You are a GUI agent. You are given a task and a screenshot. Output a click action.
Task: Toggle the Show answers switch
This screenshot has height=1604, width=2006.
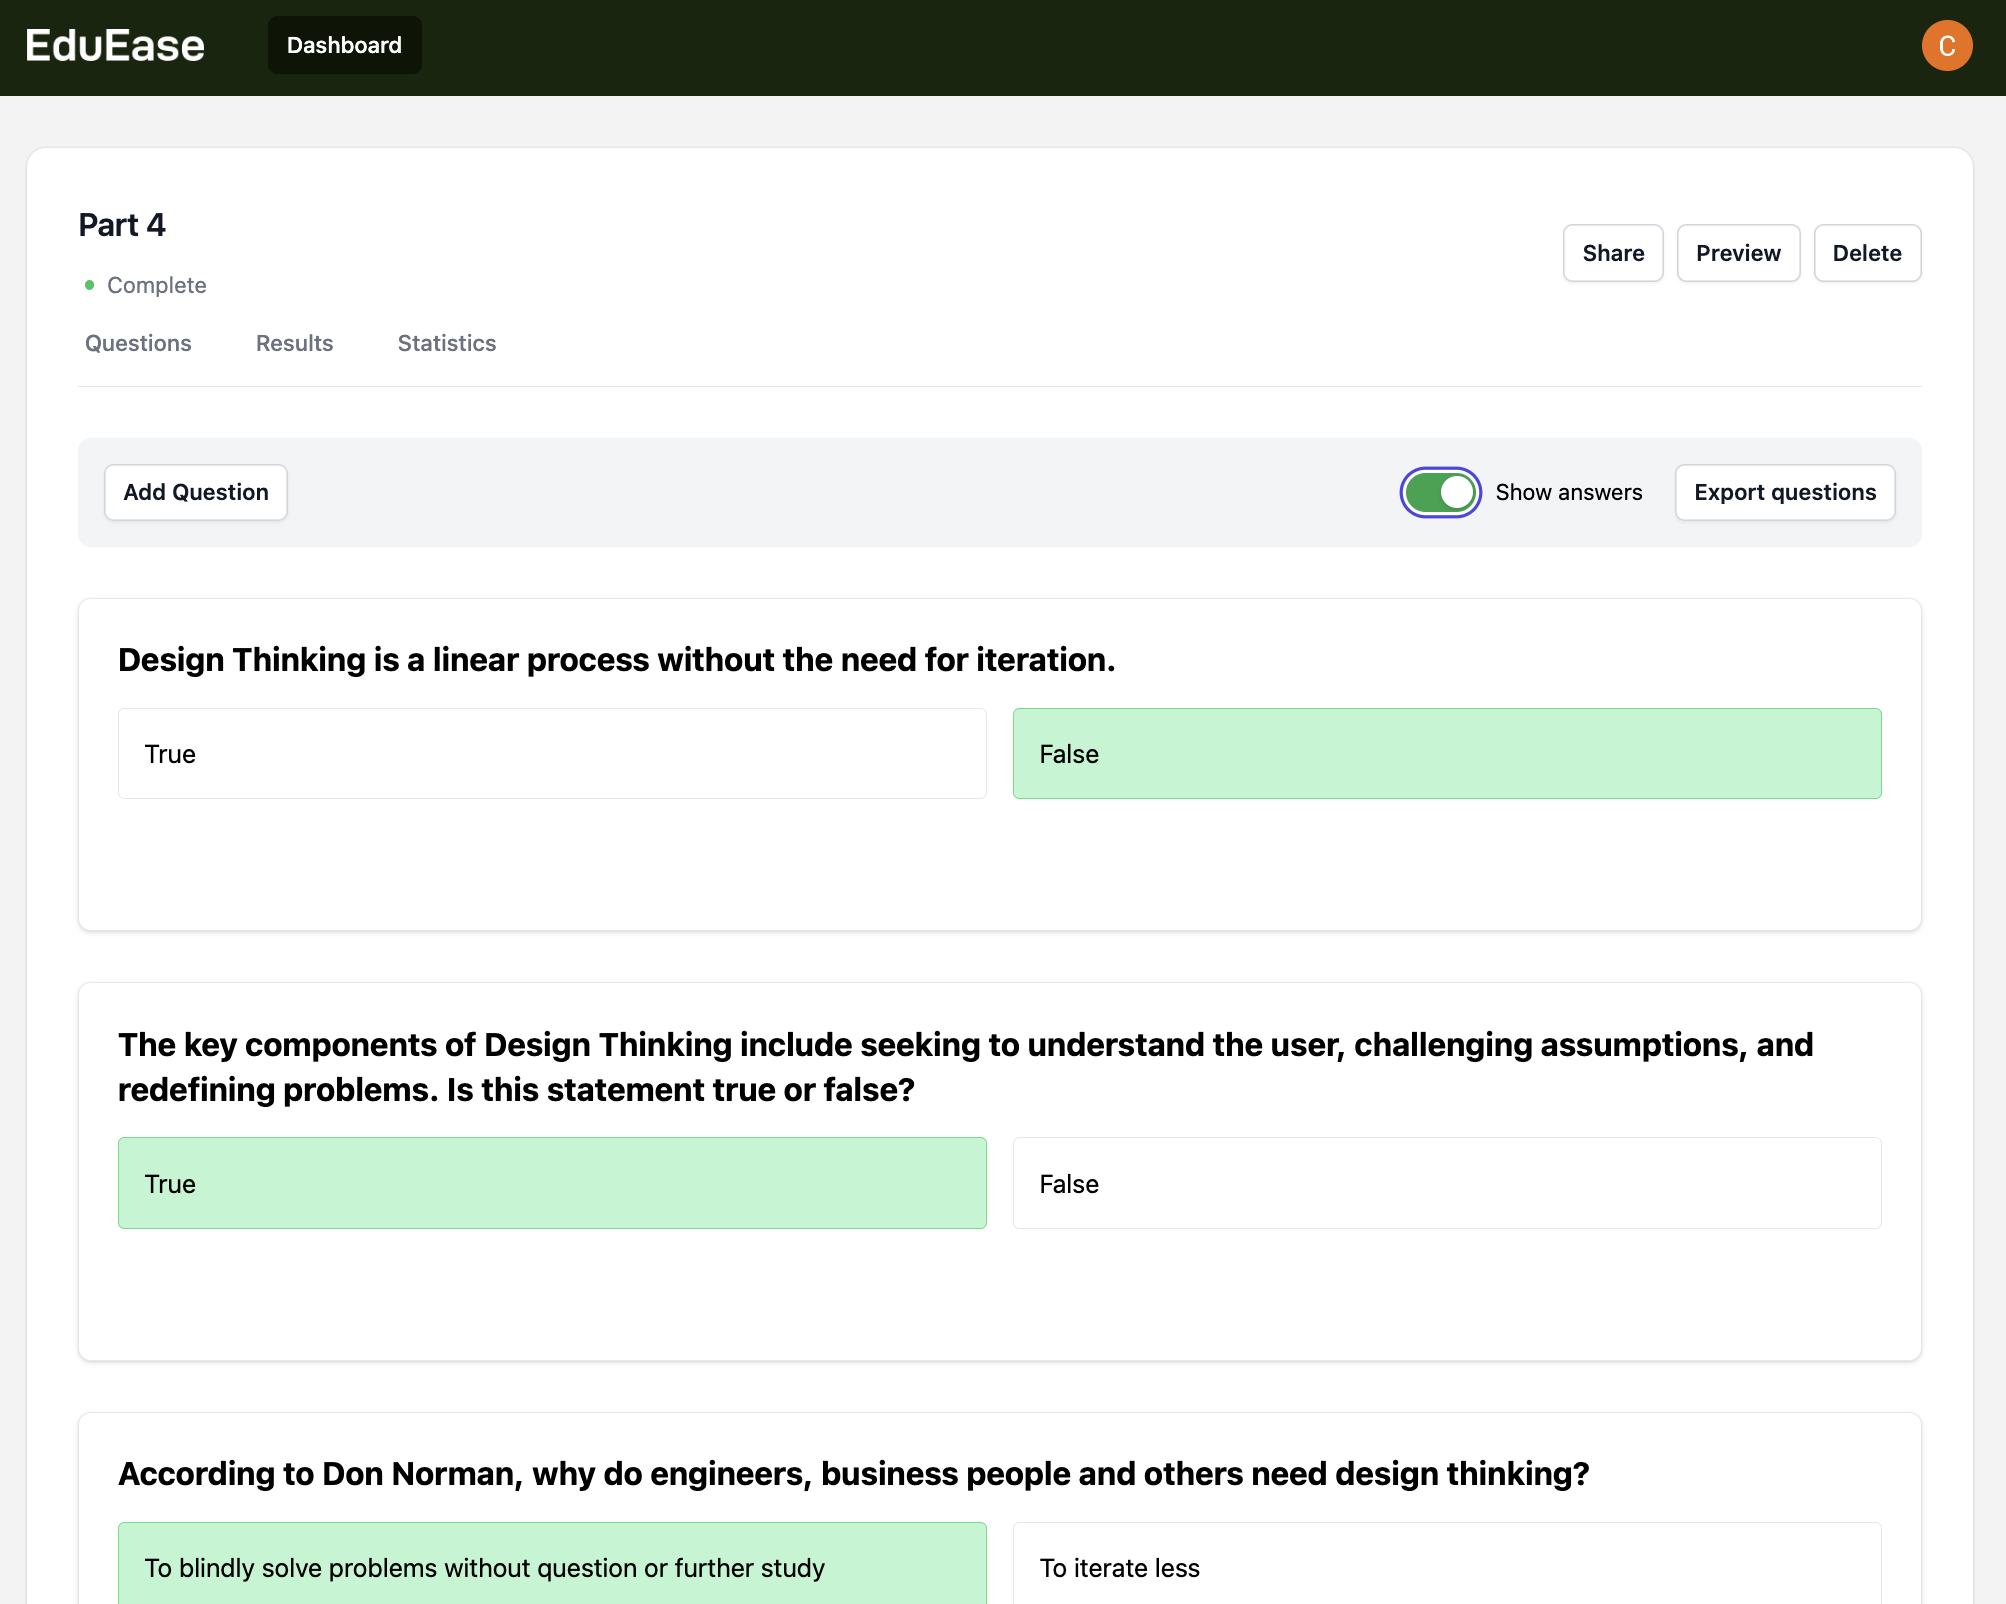tap(1440, 492)
